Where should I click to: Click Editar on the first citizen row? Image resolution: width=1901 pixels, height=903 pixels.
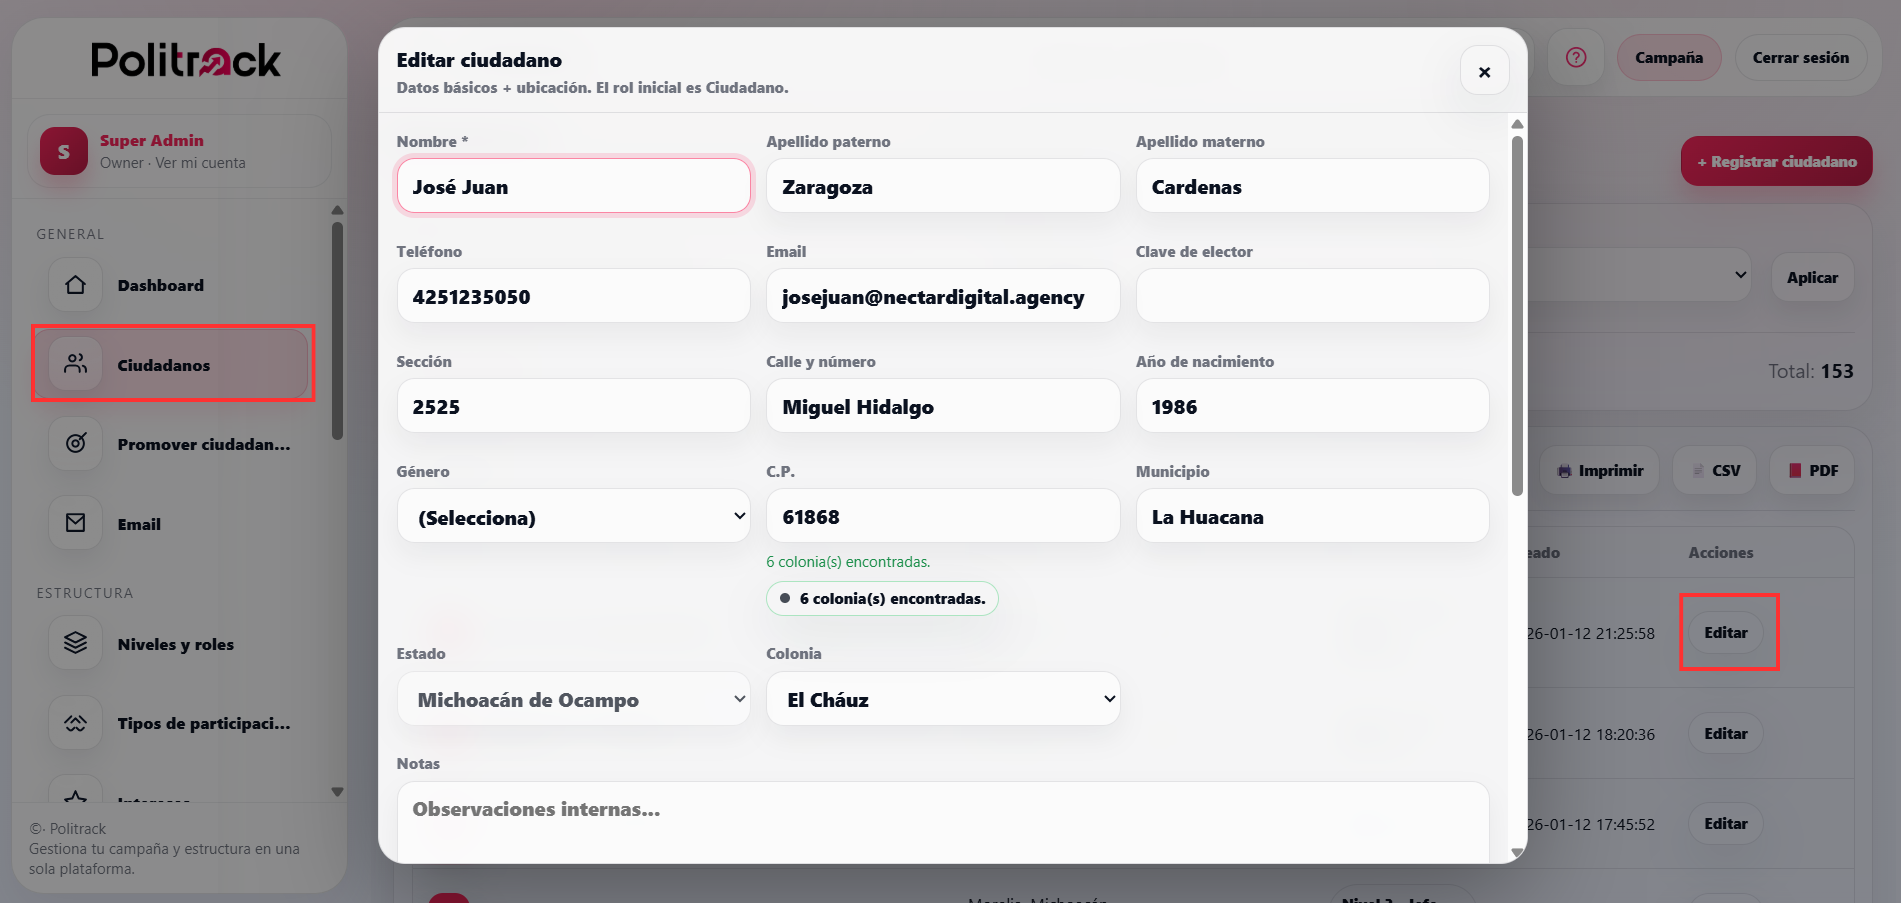click(1727, 632)
